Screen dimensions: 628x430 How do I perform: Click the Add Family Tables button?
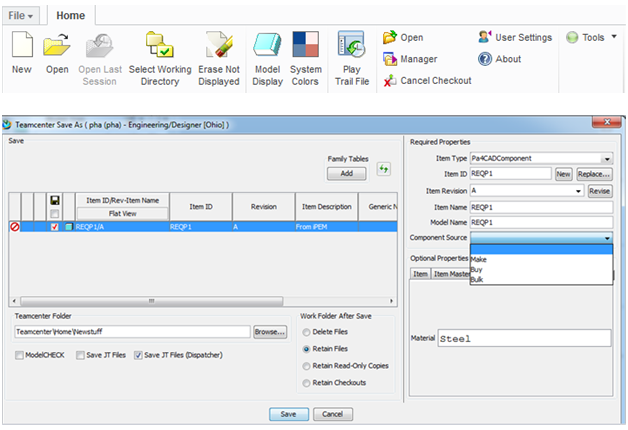(x=346, y=173)
